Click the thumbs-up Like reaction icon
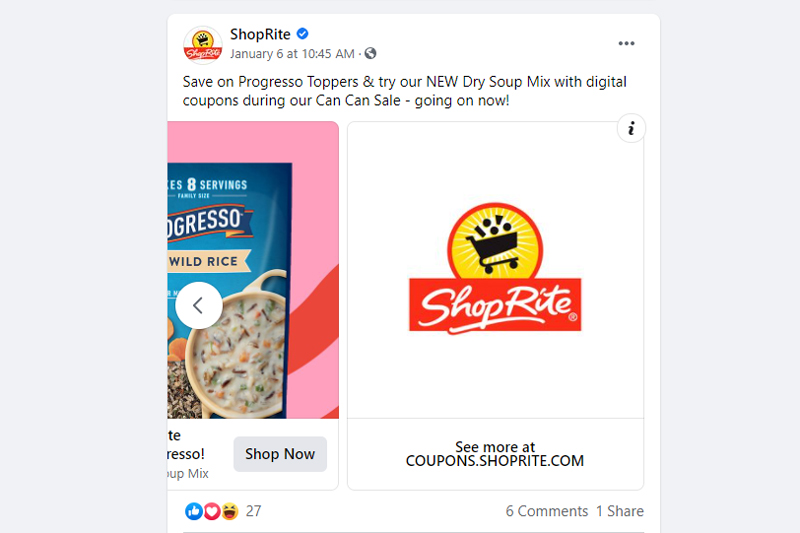The height and width of the screenshot is (533, 800). click(x=194, y=511)
